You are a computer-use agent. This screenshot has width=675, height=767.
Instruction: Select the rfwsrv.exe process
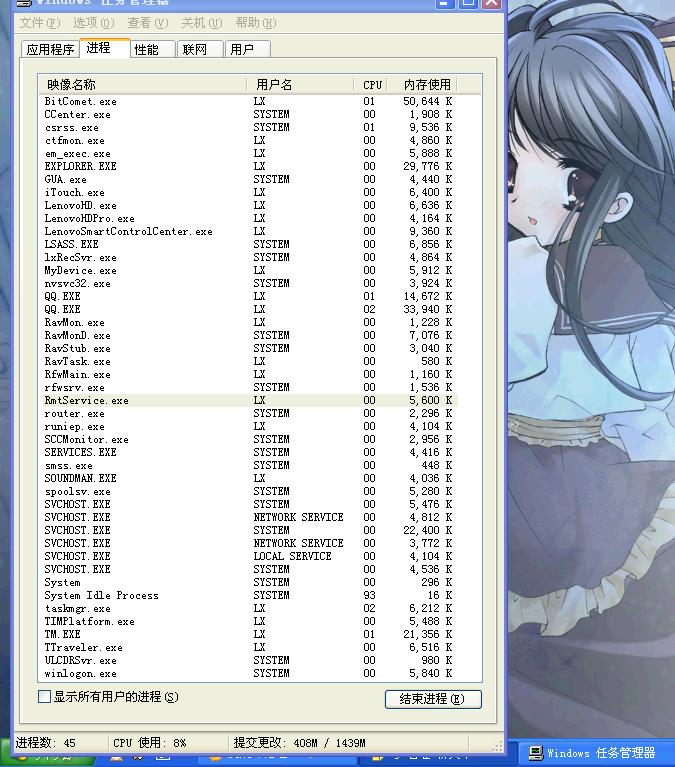[x=248, y=387]
